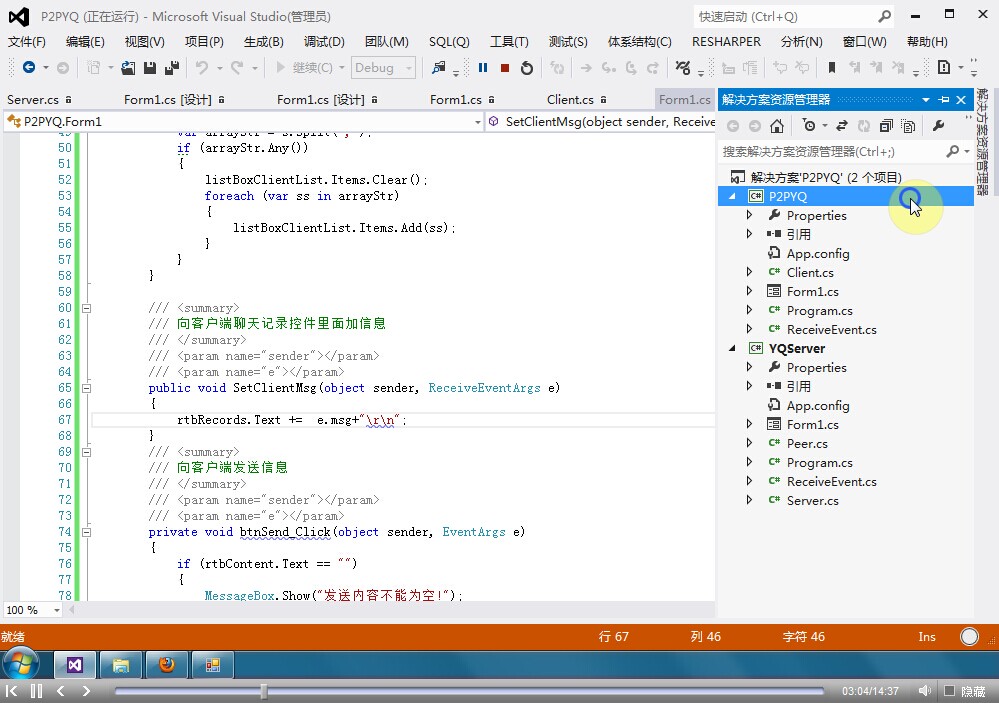Expand the Client.cs node in P2PYQ

tap(750, 272)
